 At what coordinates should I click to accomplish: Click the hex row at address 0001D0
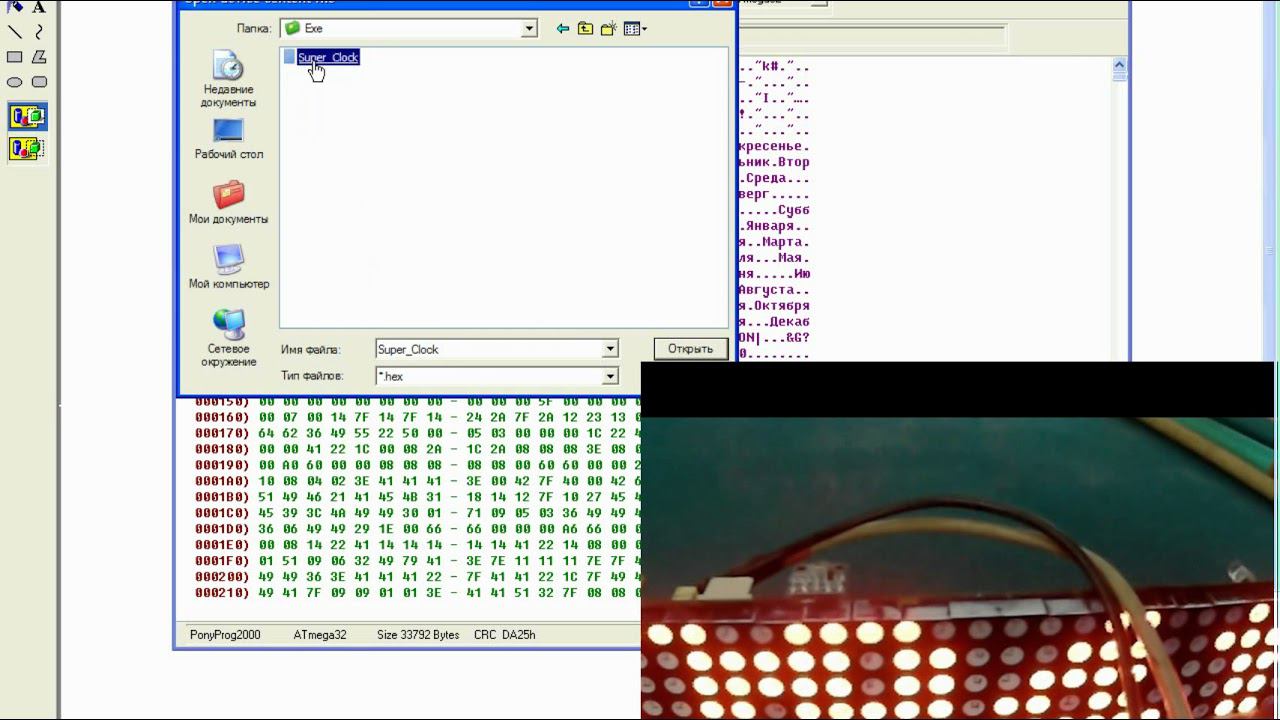click(417, 529)
